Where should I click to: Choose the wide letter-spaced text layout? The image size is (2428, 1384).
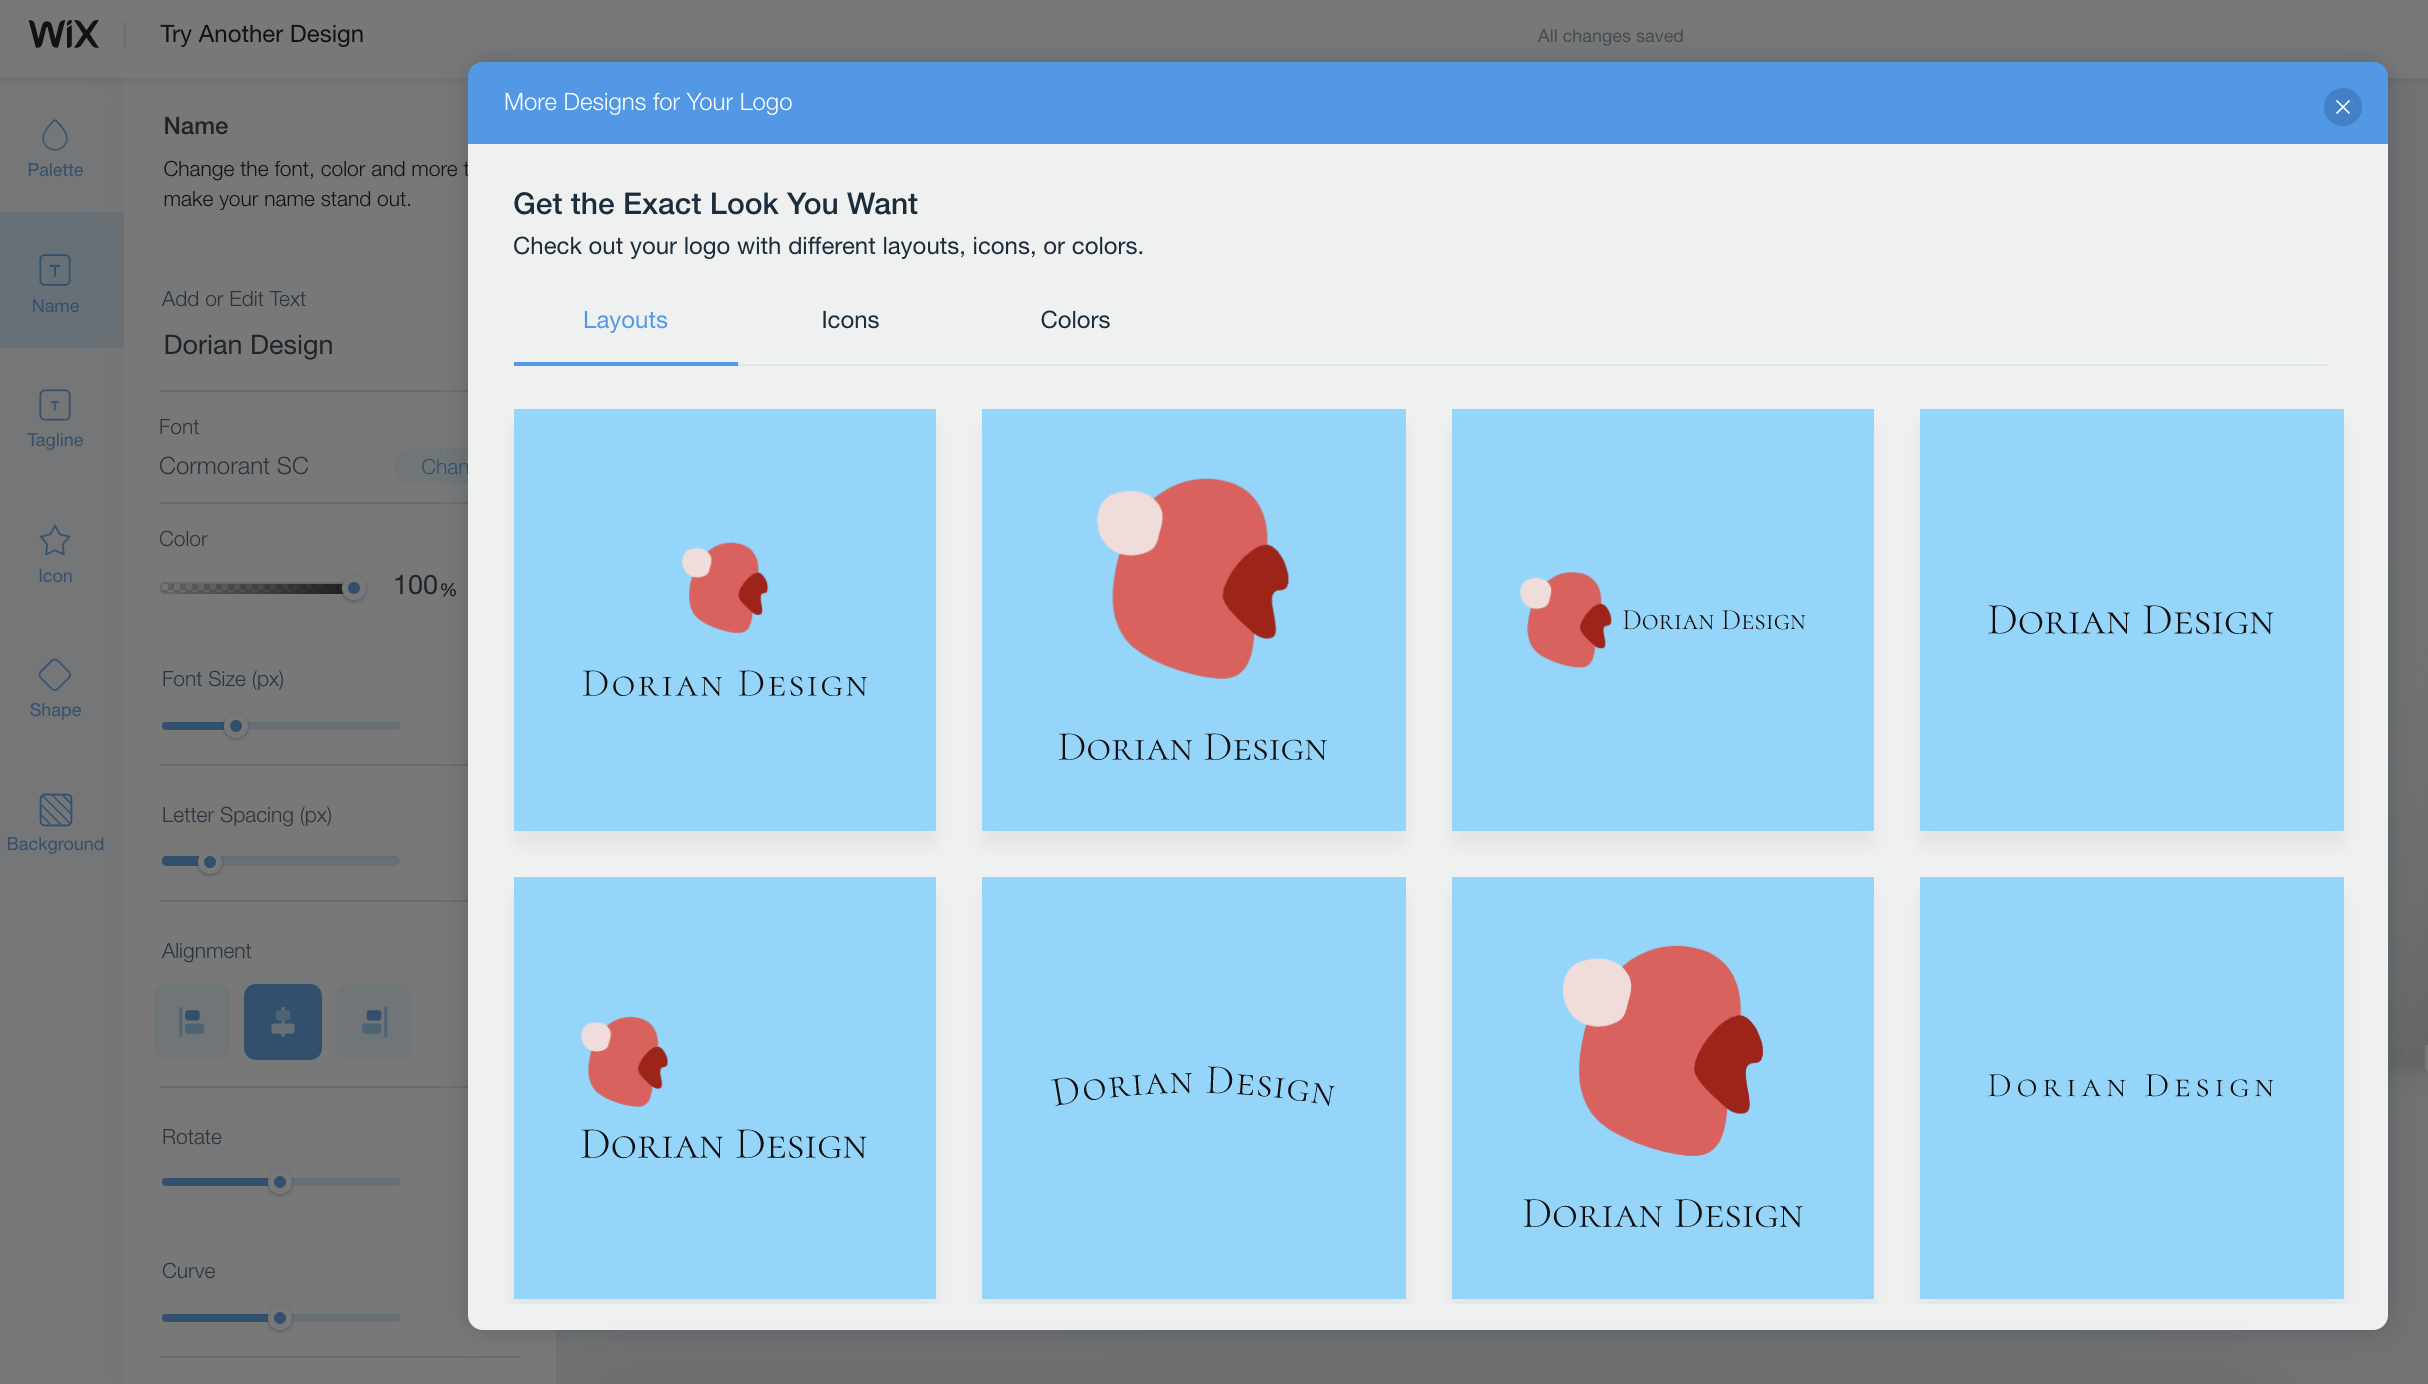[x=2132, y=1088]
